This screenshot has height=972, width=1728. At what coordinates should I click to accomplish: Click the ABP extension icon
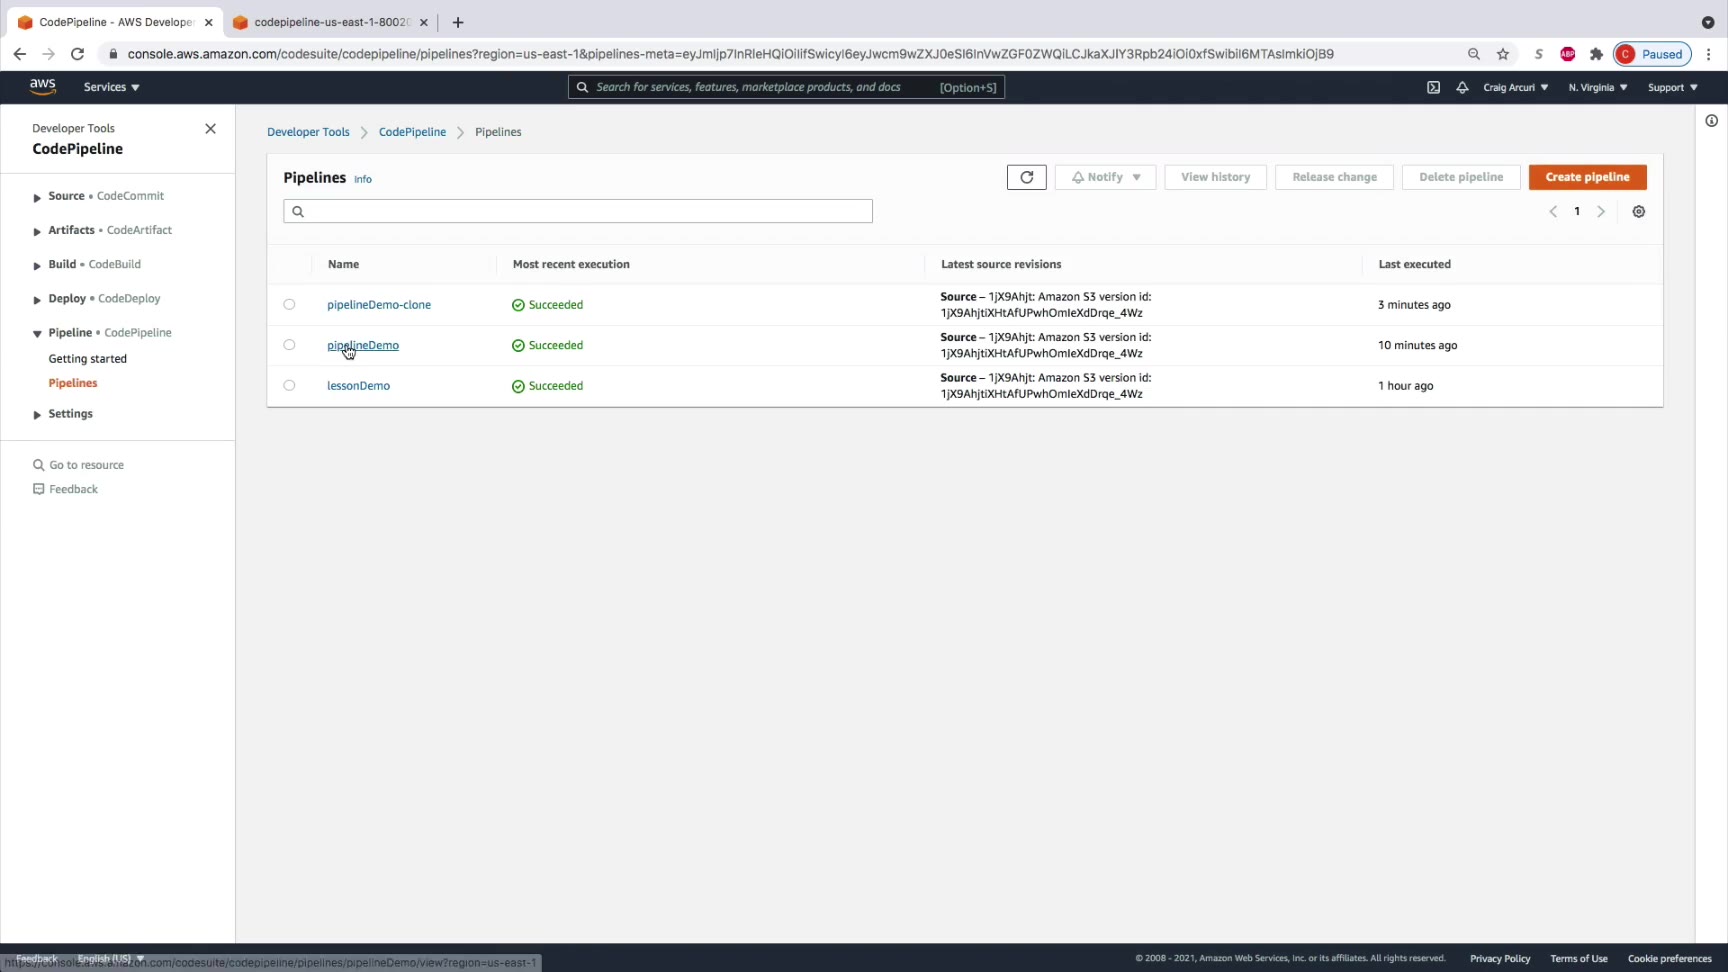coord(1567,54)
